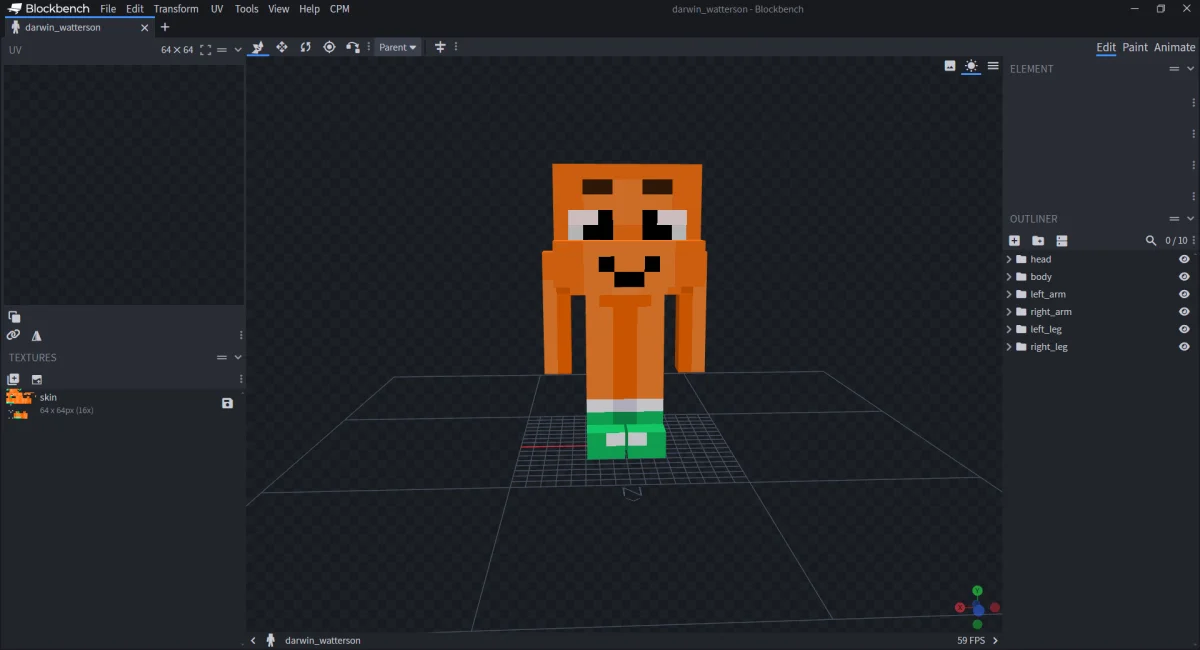The width and height of the screenshot is (1200, 650).
Task: Click the Import Texture icon
Action: pyautogui.click(x=37, y=379)
